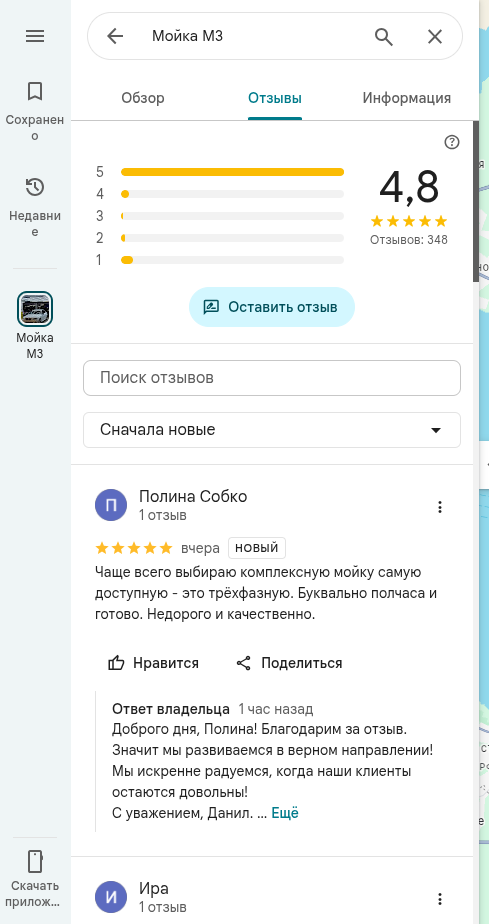Open more options for Полина Собко's review

pos(440,507)
